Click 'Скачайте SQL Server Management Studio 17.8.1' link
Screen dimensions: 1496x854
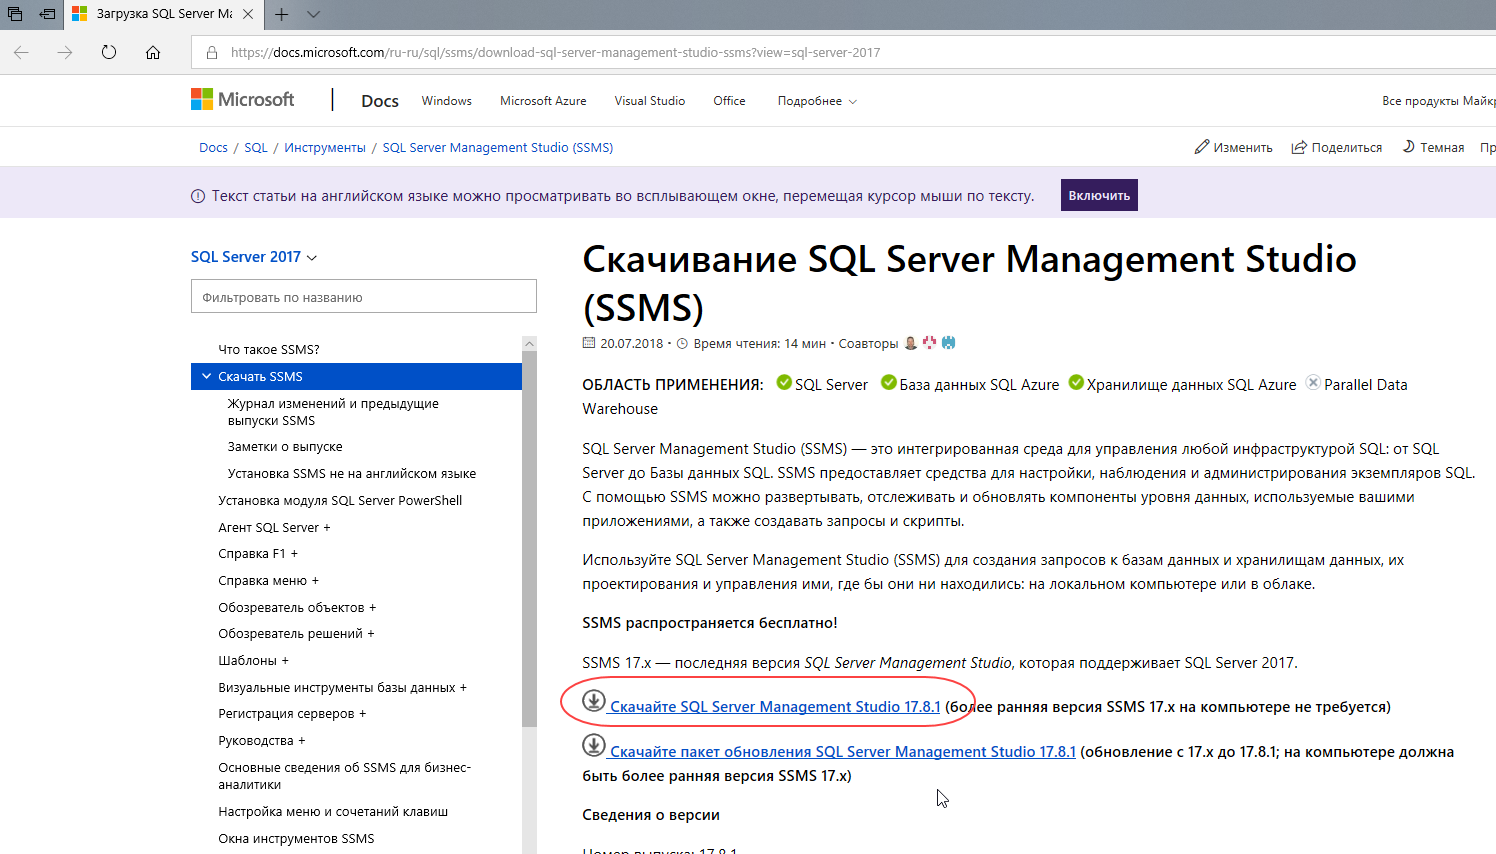[775, 706]
